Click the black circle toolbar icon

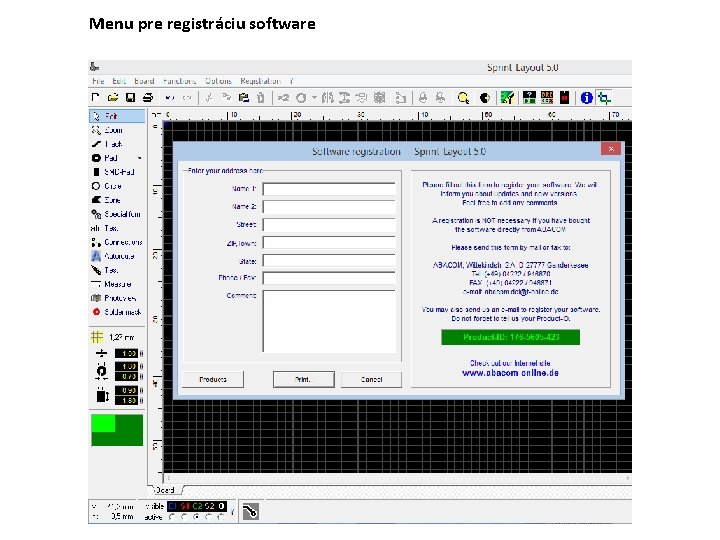pyautogui.click(x=484, y=97)
